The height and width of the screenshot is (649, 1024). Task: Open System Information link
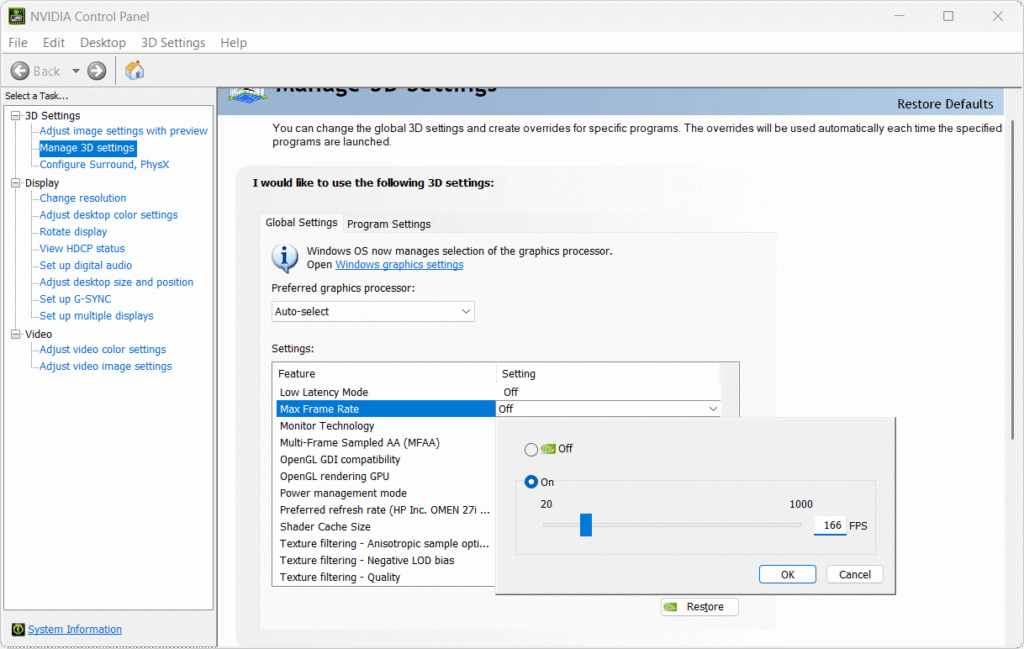coord(74,629)
